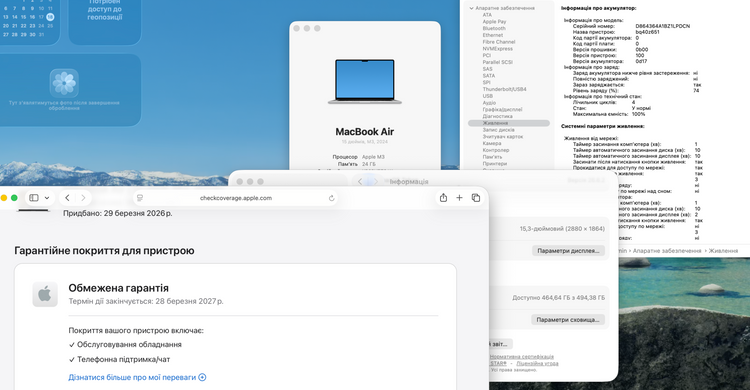Collapse the Апаратне забезпечення tree section
750x390 pixels.
coord(472,8)
